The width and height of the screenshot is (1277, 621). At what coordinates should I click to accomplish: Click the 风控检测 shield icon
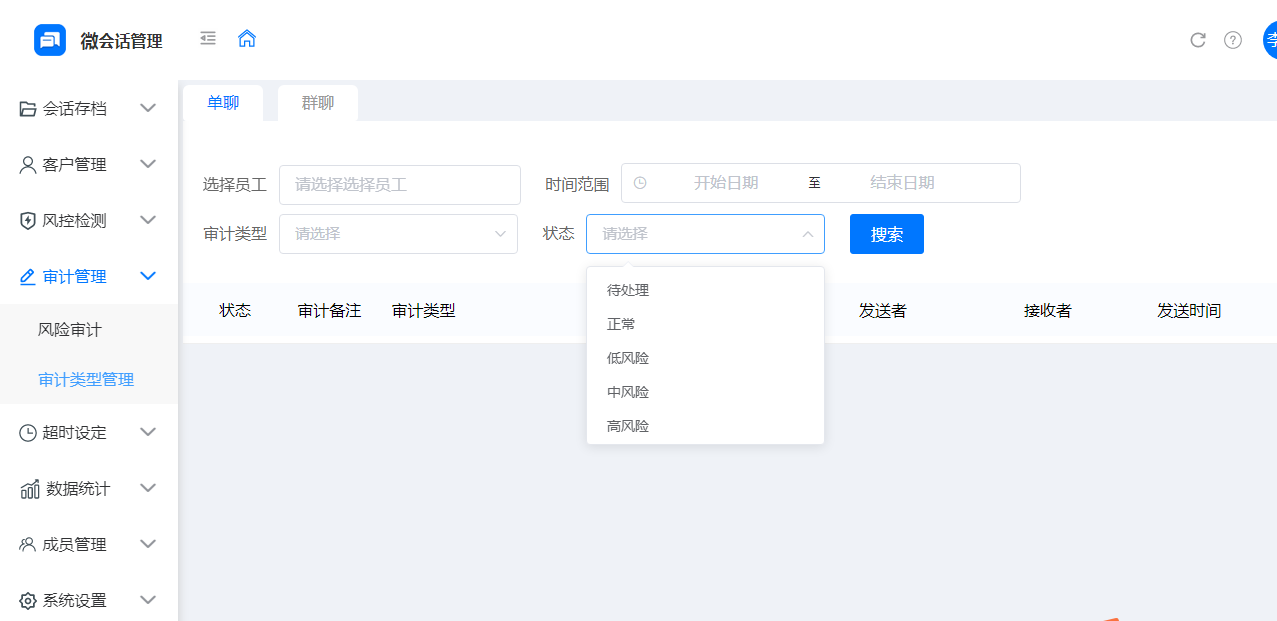[x=27, y=220]
